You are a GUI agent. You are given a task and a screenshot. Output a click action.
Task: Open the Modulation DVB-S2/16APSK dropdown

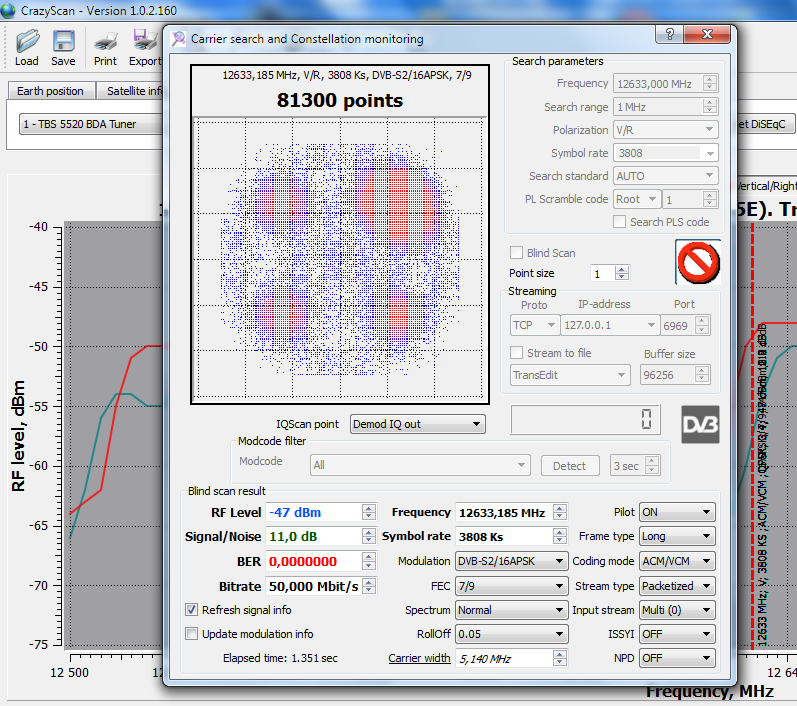pos(511,561)
